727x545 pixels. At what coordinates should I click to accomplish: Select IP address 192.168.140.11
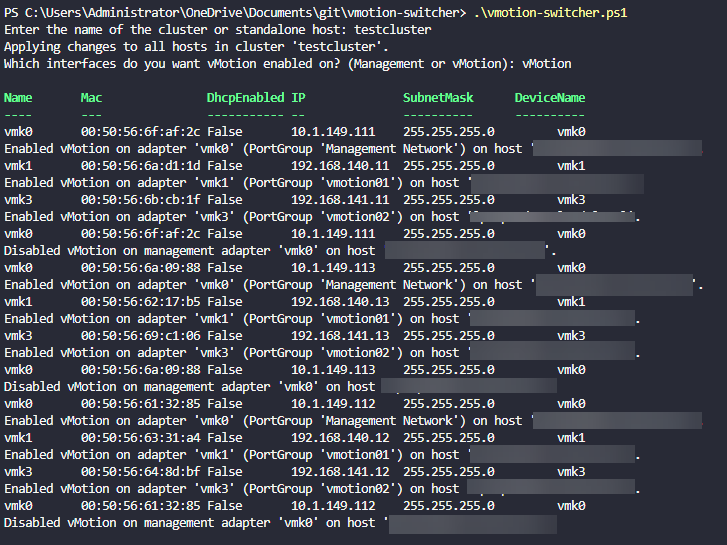[340, 166]
